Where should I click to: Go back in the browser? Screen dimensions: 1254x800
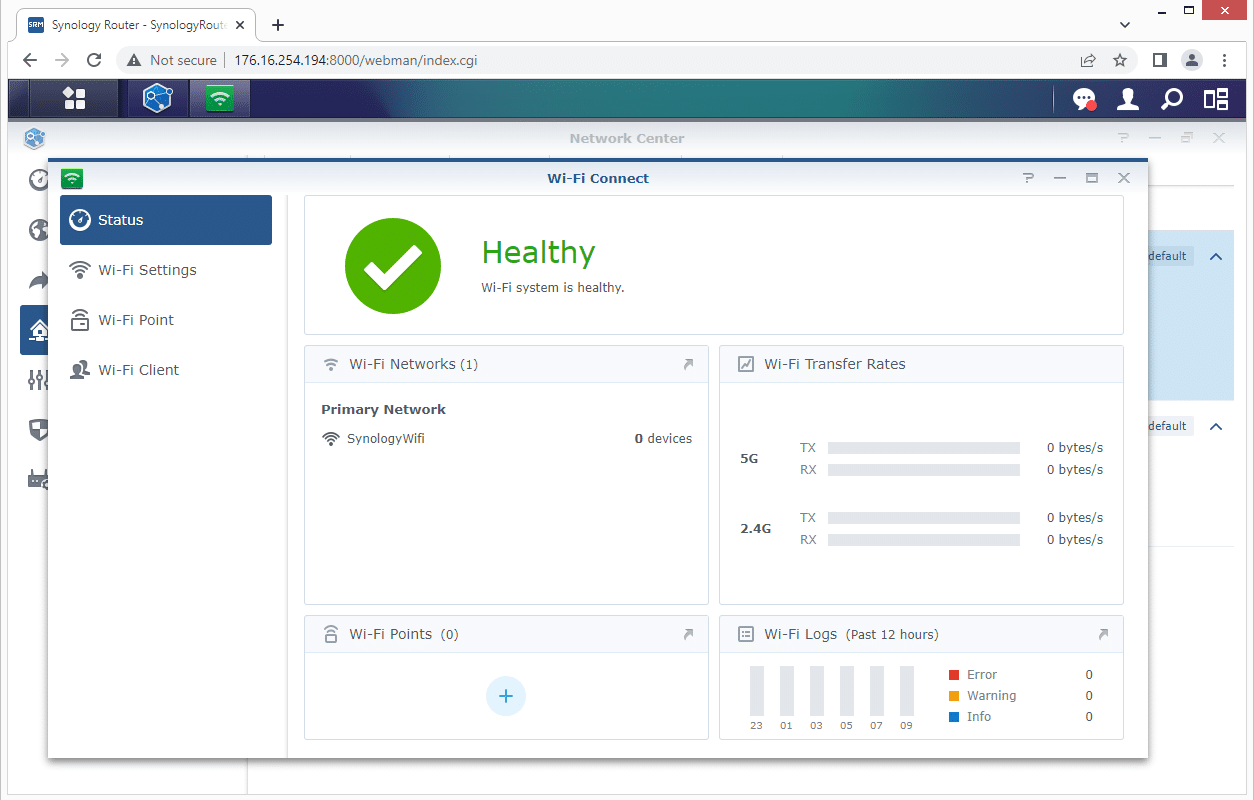point(30,60)
